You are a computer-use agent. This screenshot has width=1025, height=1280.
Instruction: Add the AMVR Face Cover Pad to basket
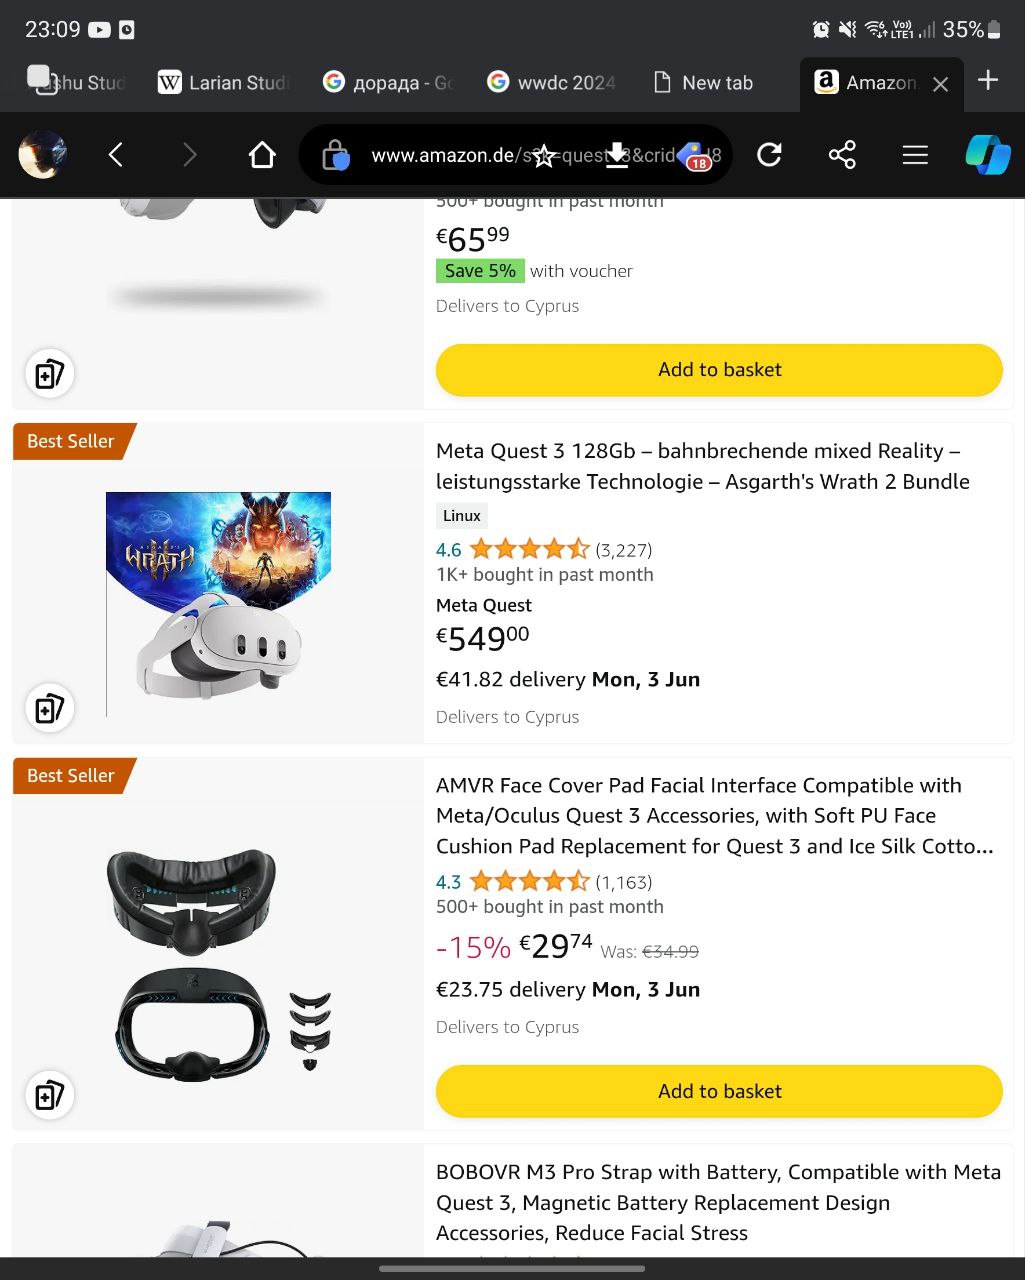(719, 1091)
